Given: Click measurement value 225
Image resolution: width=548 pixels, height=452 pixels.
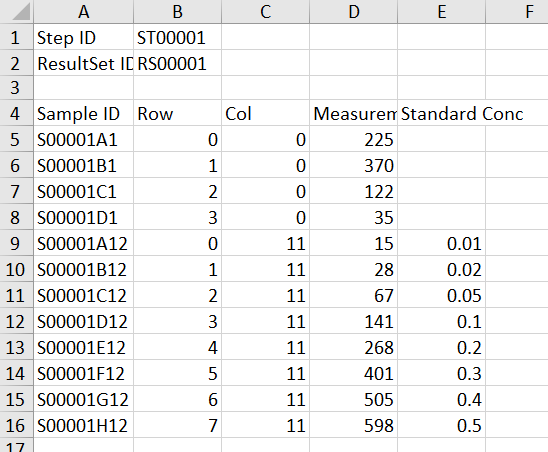Looking at the screenshot, I should coord(353,139).
